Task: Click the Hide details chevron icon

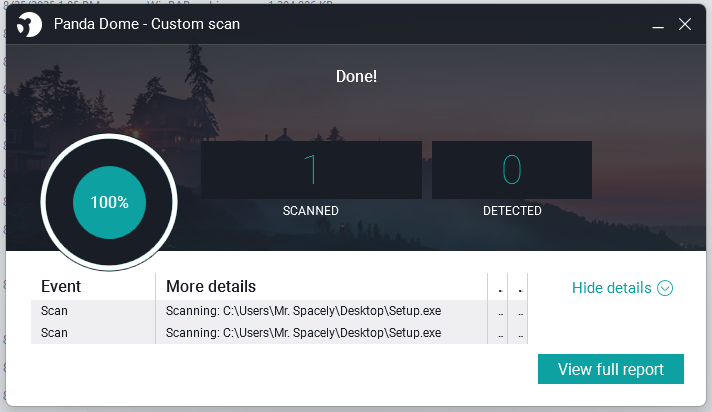Action: click(665, 288)
